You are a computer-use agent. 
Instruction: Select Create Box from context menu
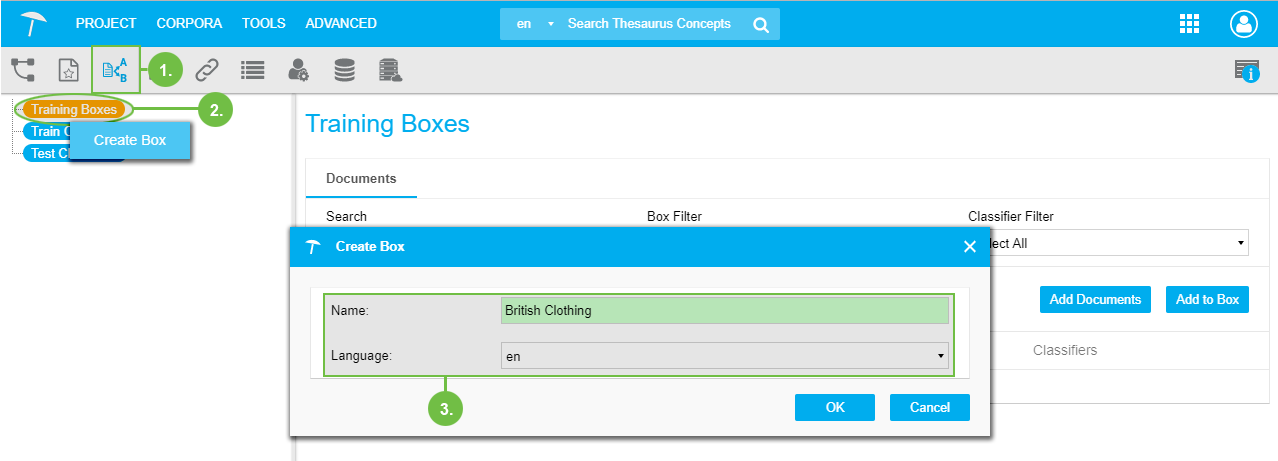130,141
